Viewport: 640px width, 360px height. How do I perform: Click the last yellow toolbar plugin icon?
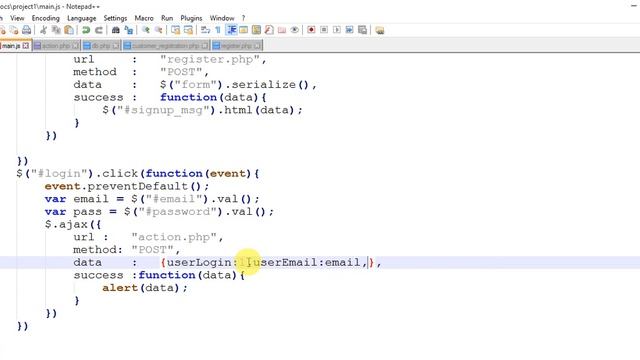click(x=380, y=30)
